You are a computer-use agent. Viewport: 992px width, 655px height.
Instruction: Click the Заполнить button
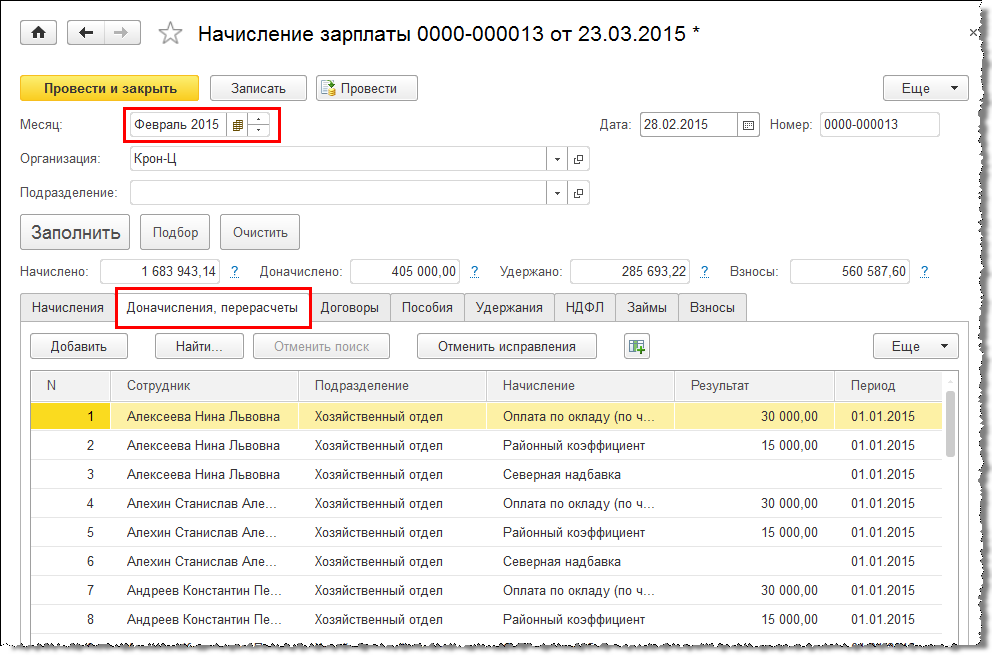[75, 232]
